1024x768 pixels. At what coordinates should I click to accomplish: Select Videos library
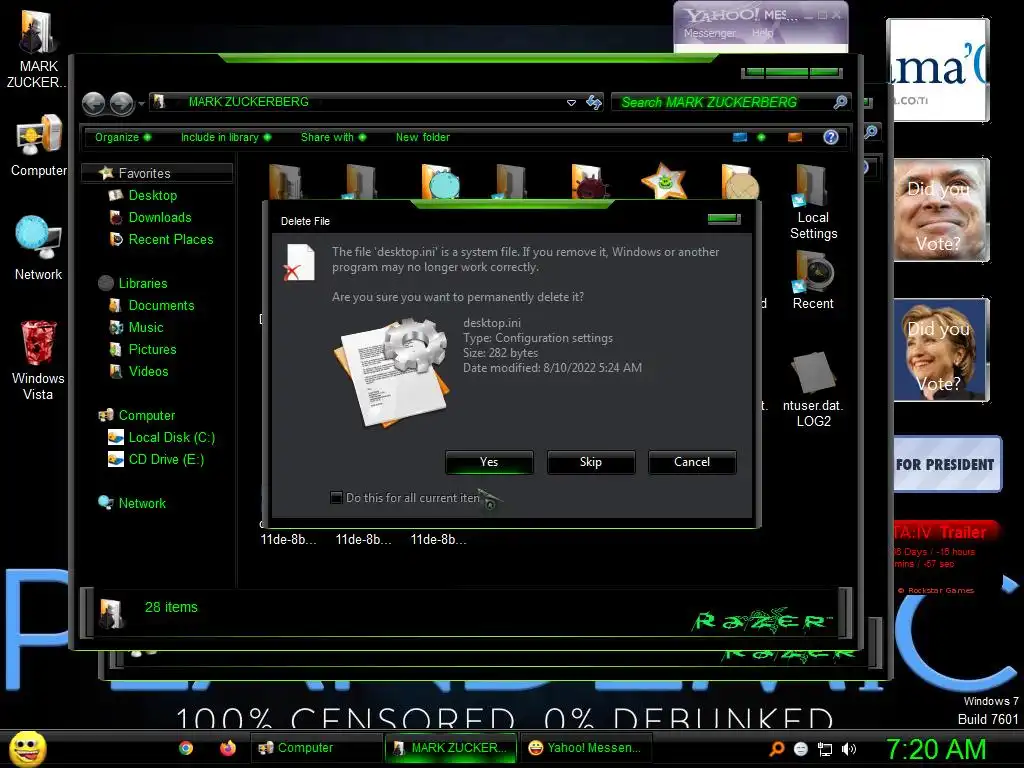148,372
